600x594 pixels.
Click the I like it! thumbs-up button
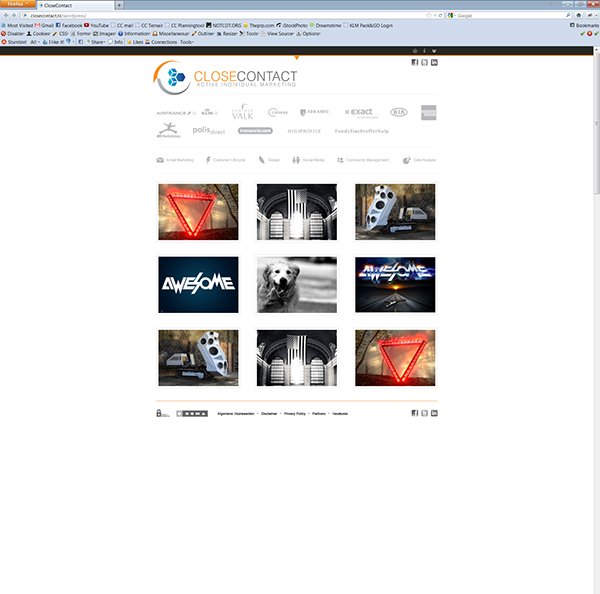(x=53, y=42)
